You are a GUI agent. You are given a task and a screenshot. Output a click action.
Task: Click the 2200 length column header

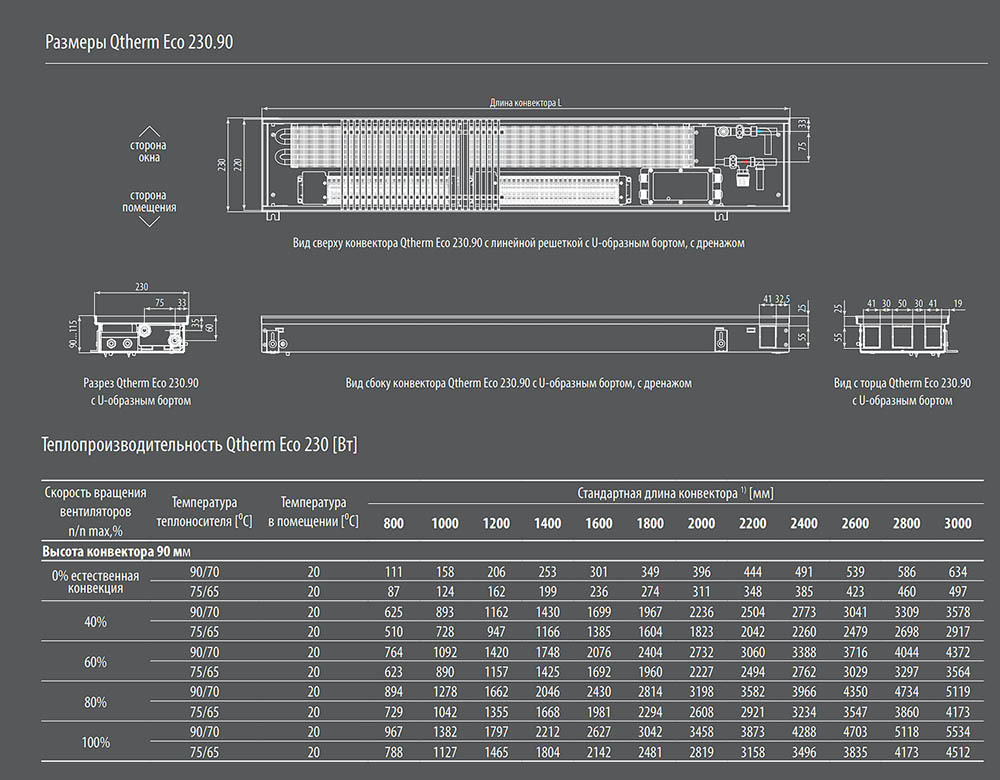point(753,524)
